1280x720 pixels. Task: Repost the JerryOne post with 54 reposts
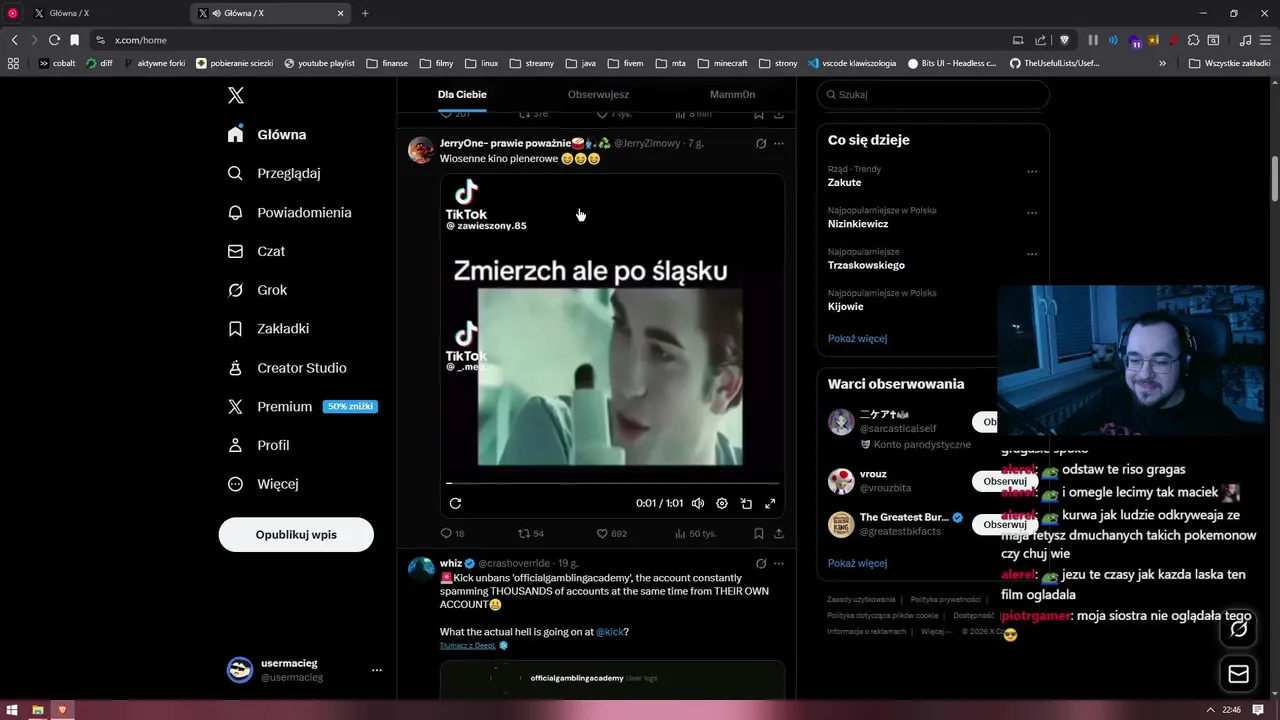click(531, 533)
